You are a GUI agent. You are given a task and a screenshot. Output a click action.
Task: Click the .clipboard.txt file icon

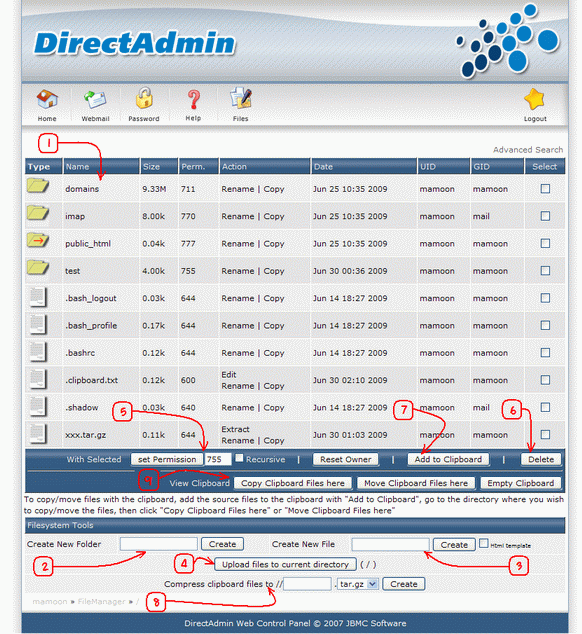[38, 379]
